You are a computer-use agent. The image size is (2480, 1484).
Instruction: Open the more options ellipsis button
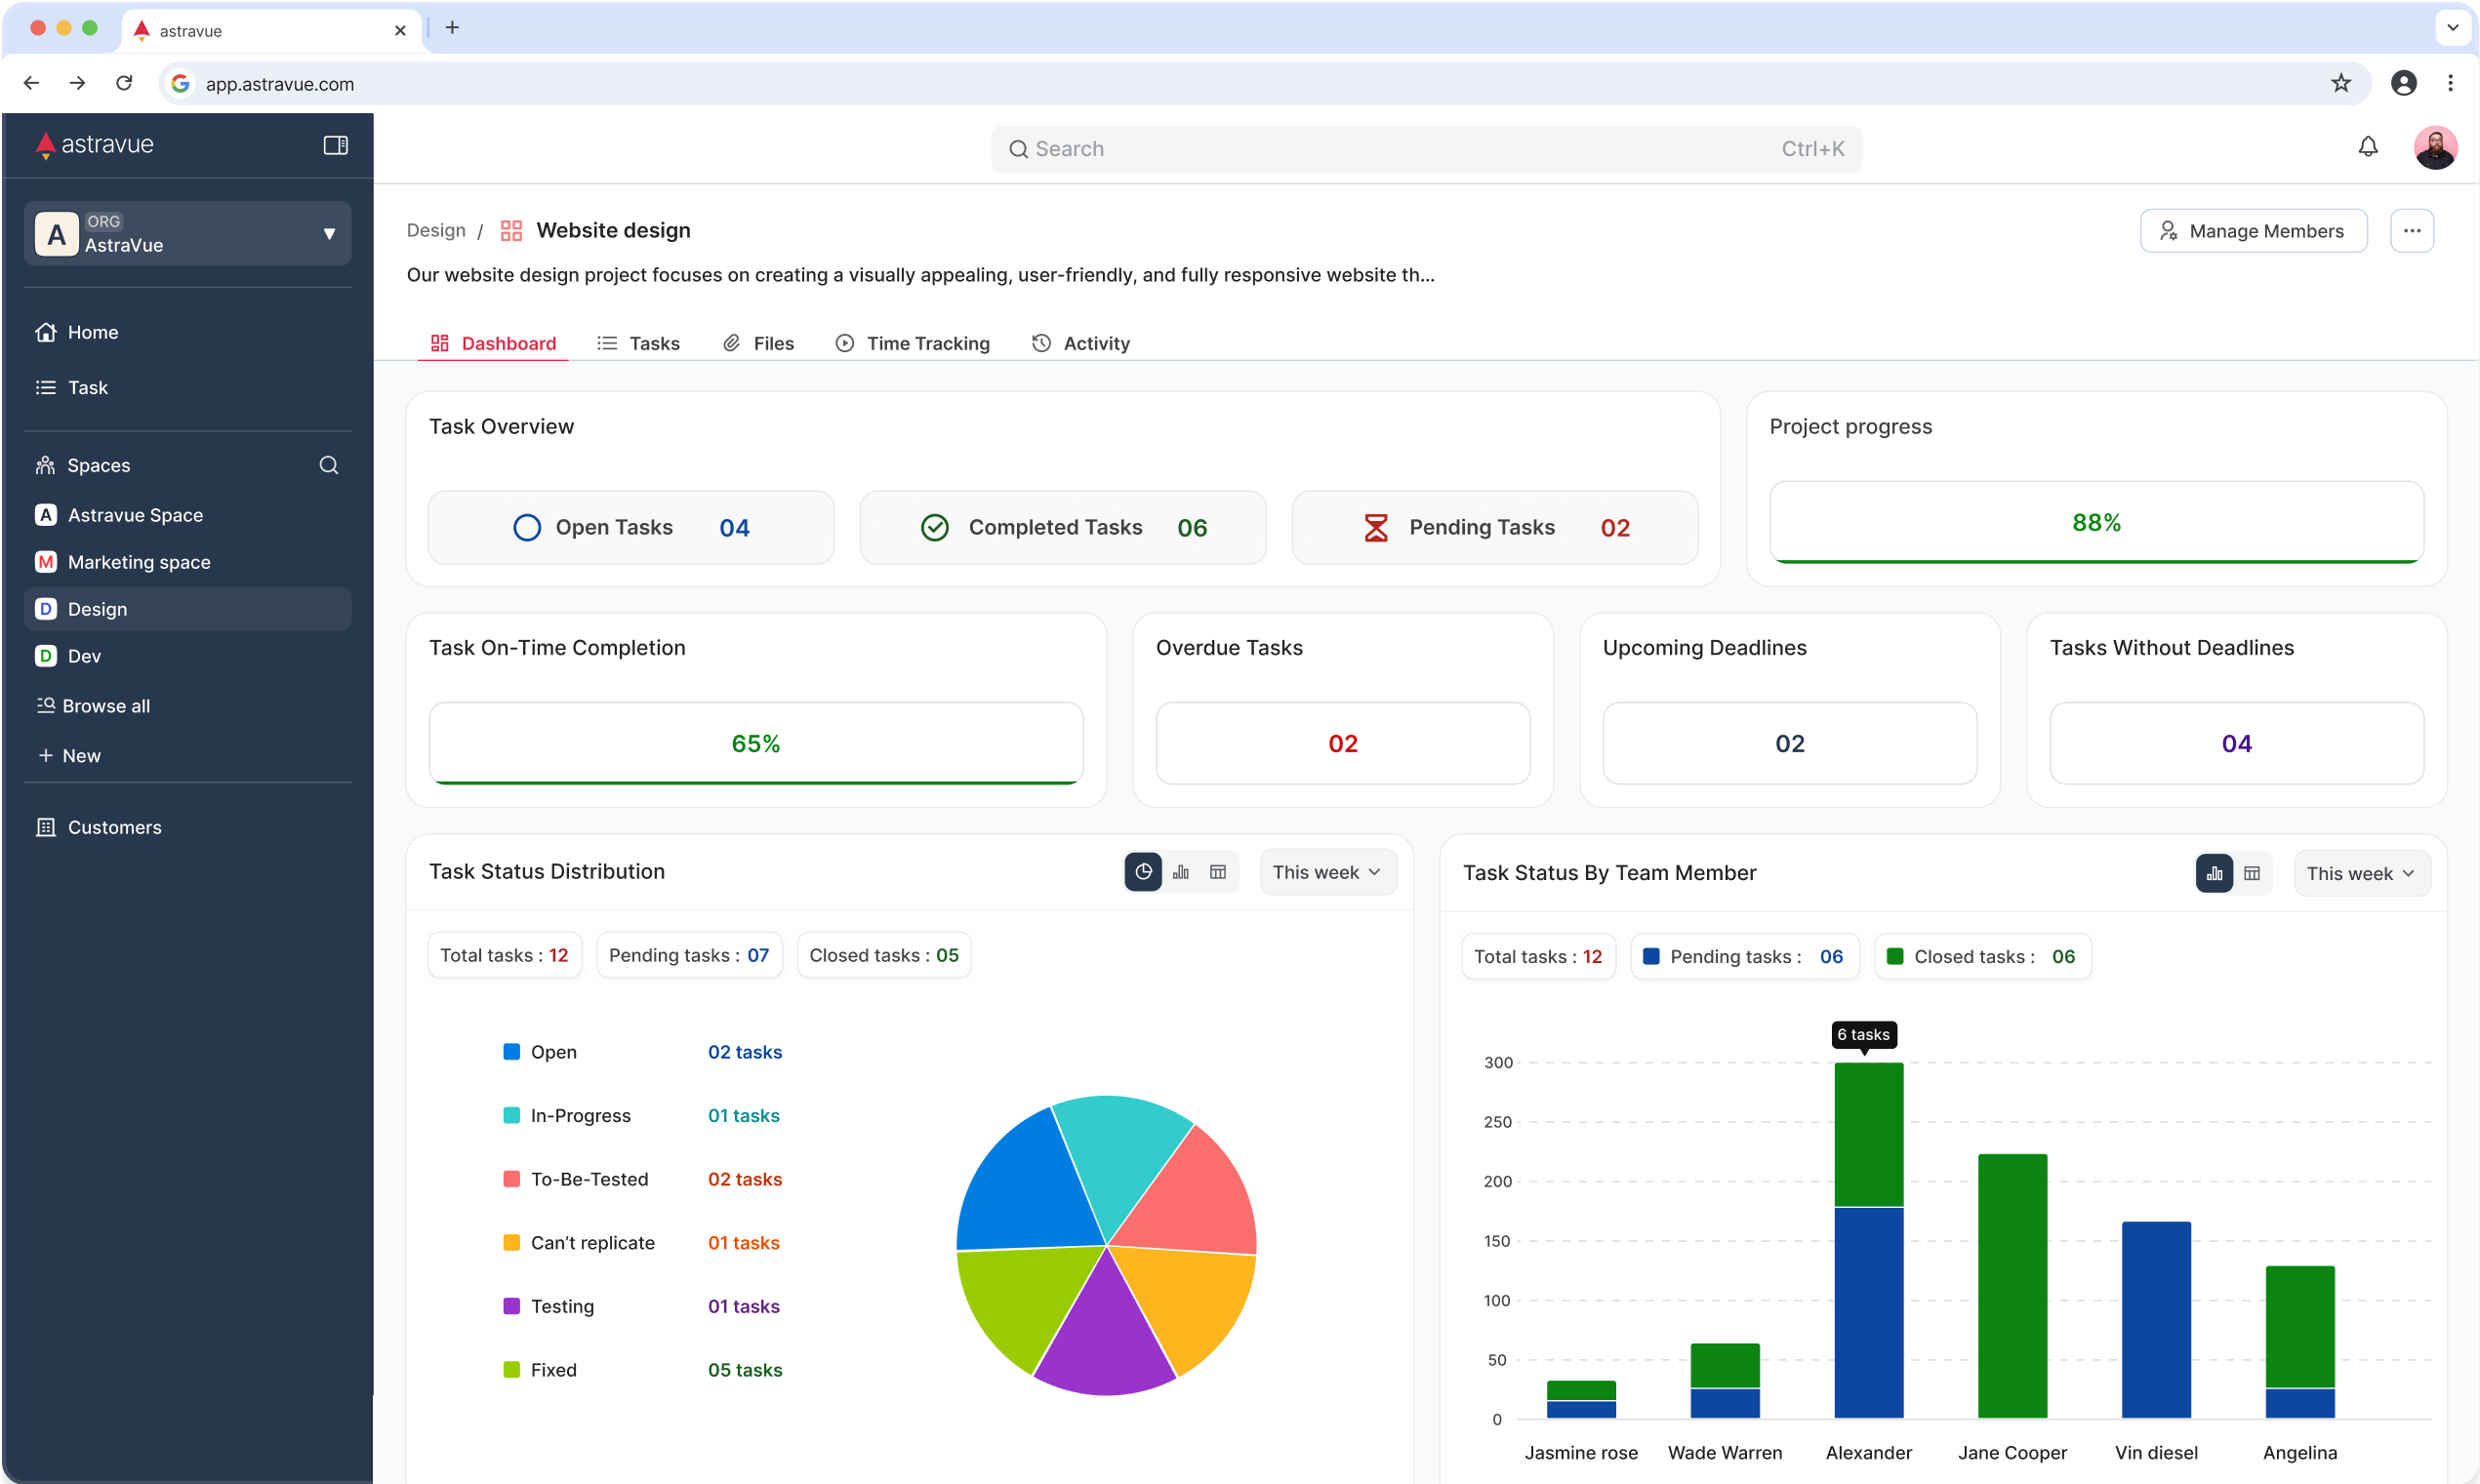[2411, 231]
